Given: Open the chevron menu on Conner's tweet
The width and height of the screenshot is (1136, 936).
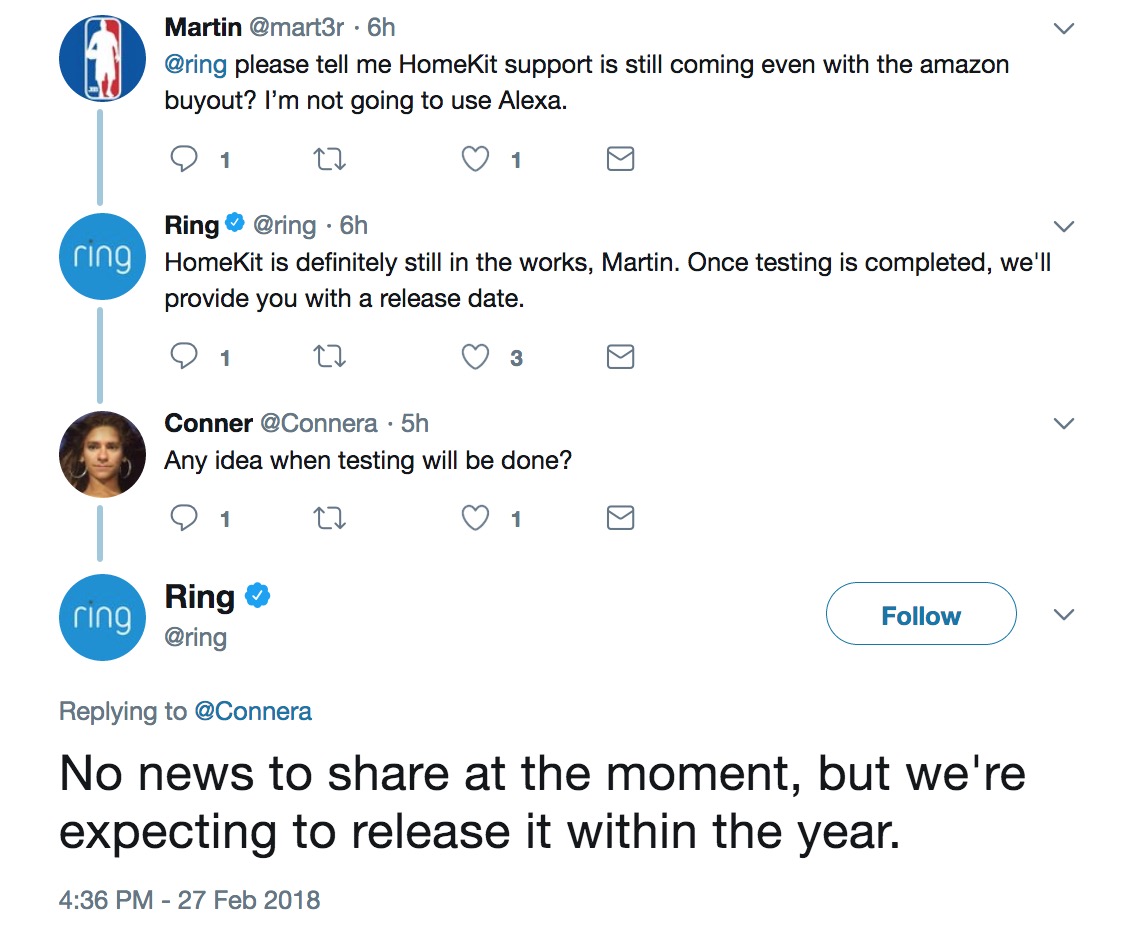Looking at the screenshot, I should 1064,424.
